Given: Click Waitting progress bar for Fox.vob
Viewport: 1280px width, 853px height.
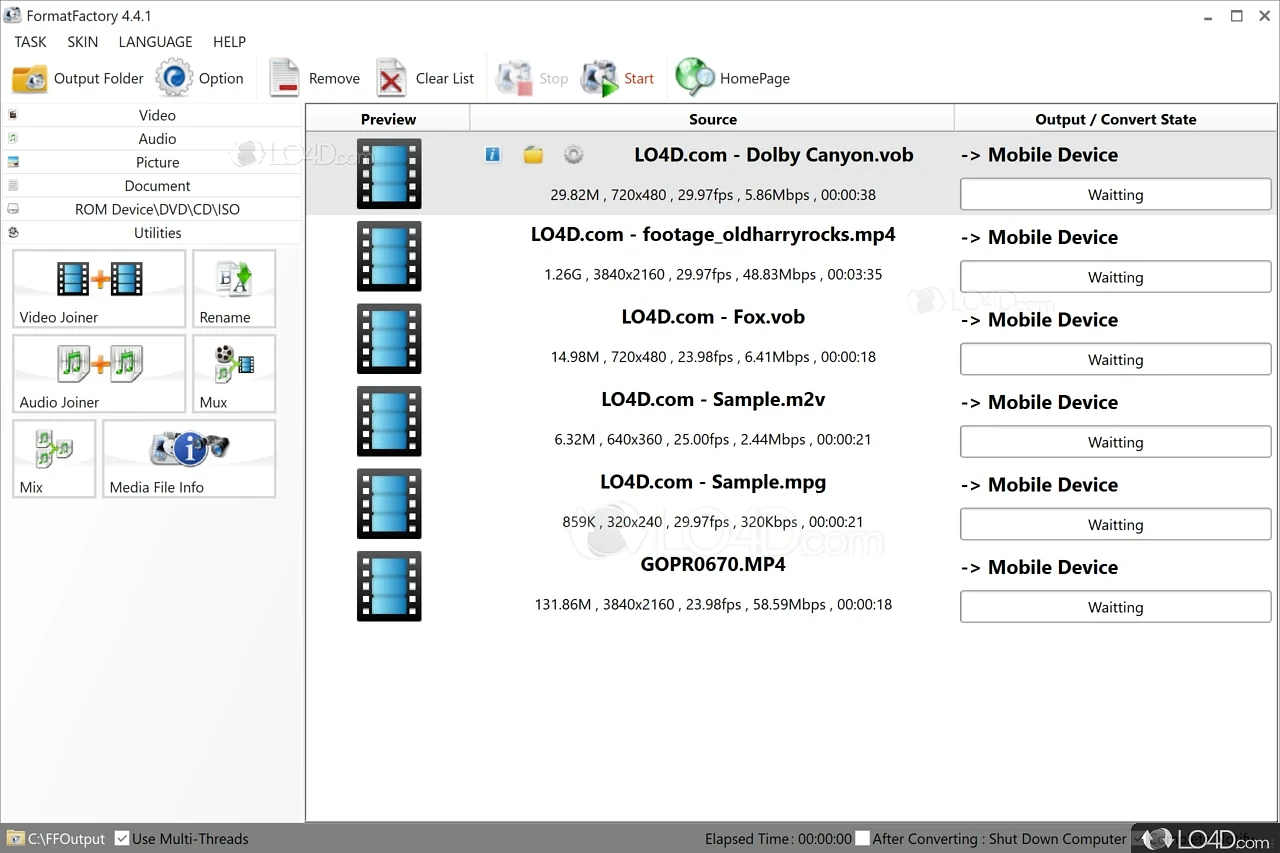Looking at the screenshot, I should pyautogui.click(x=1115, y=360).
